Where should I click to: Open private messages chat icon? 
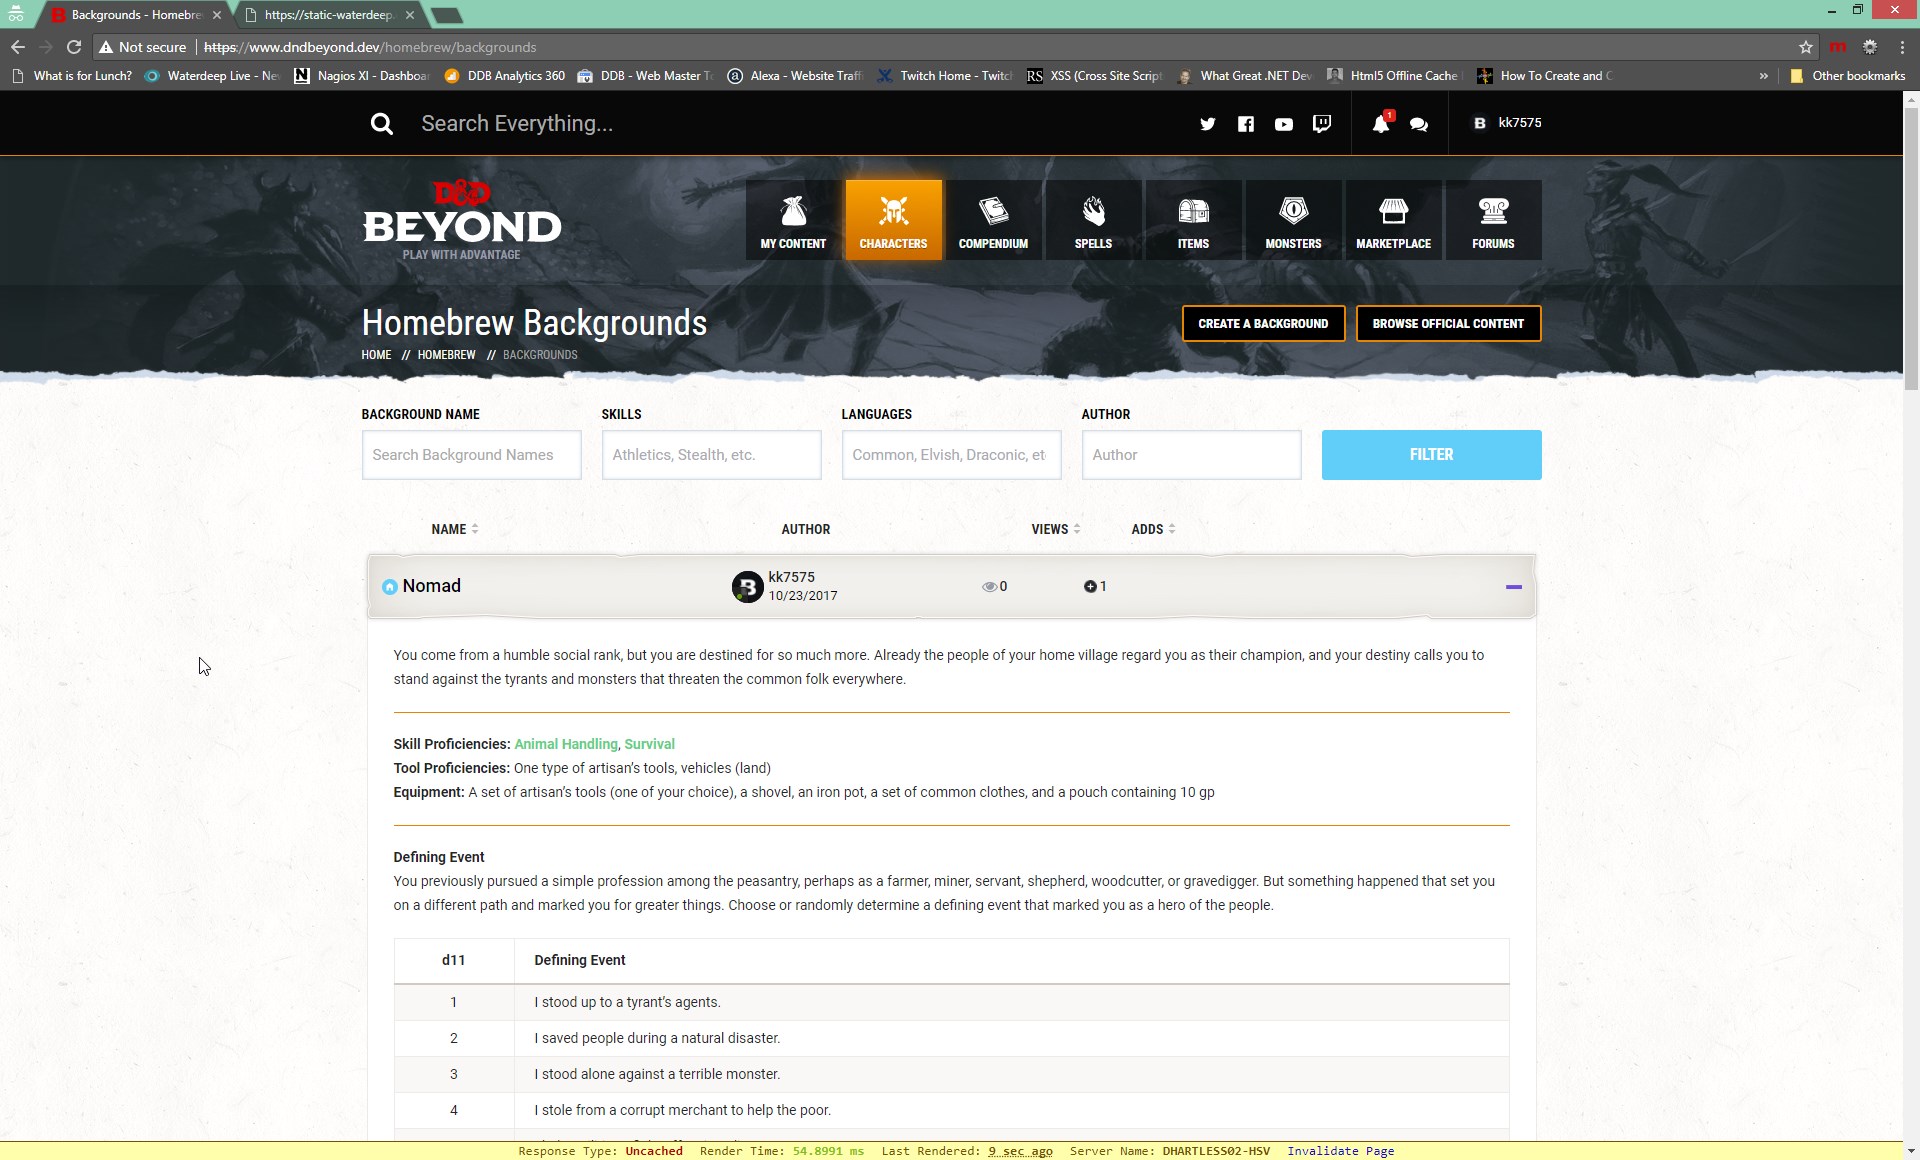pyautogui.click(x=1418, y=124)
